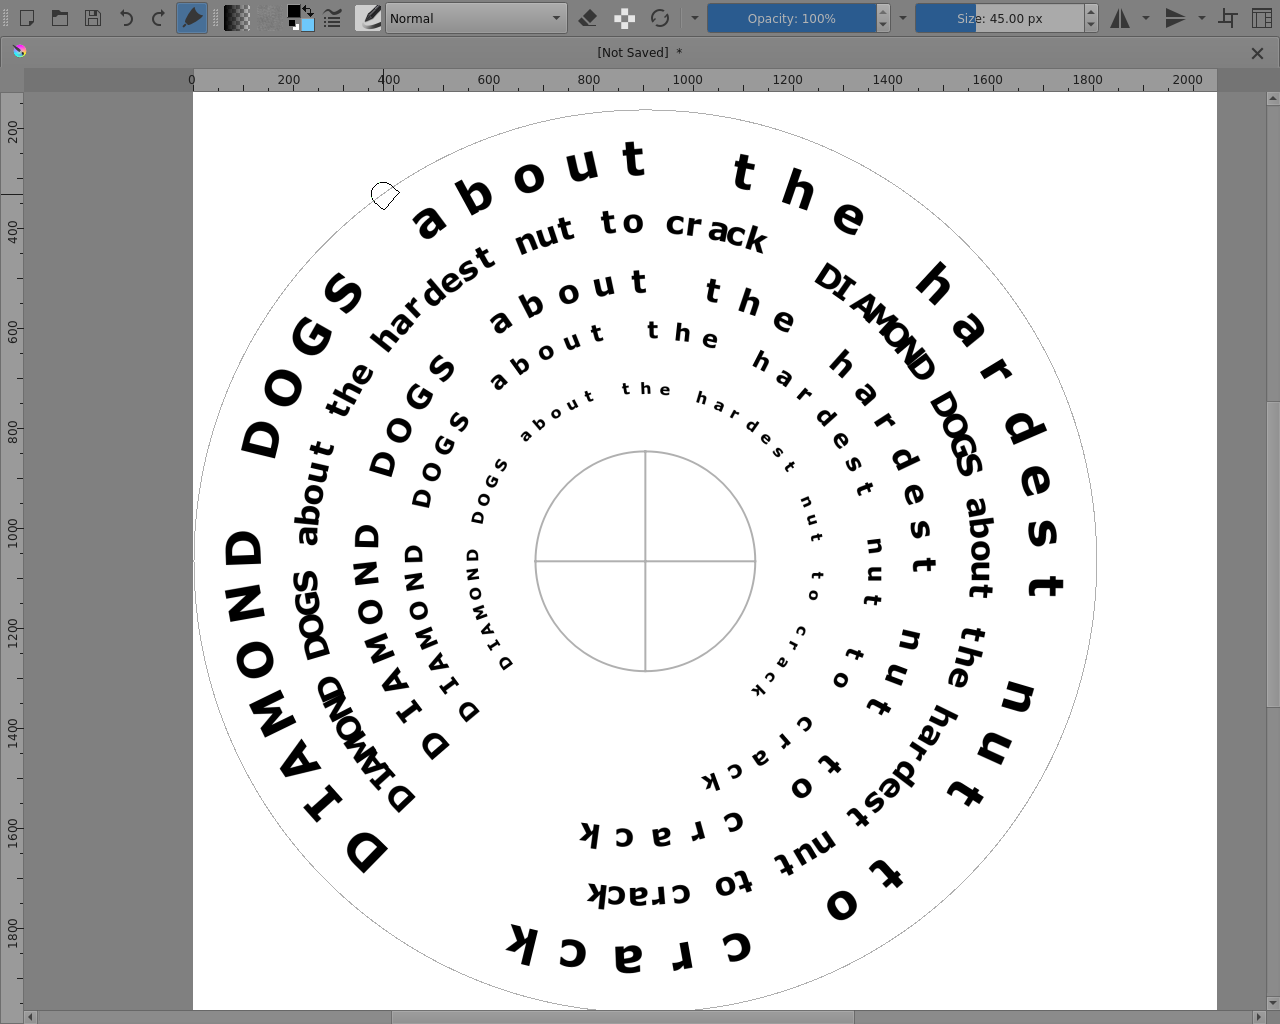1280x1024 pixels.
Task: Toggle eraser mode
Action: click(588, 18)
